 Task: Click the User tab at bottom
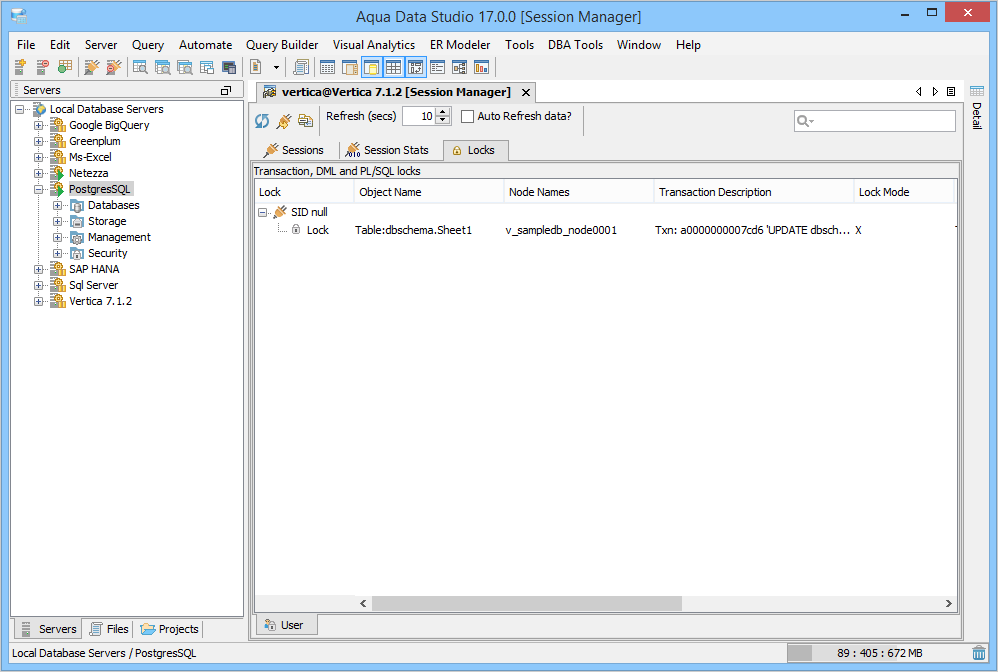(x=286, y=625)
